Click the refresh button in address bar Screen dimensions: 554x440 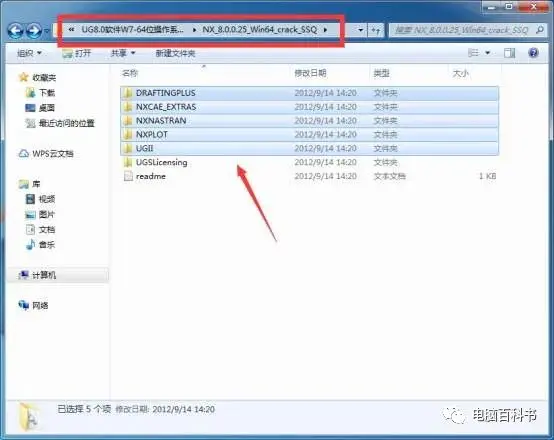point(375,30)
